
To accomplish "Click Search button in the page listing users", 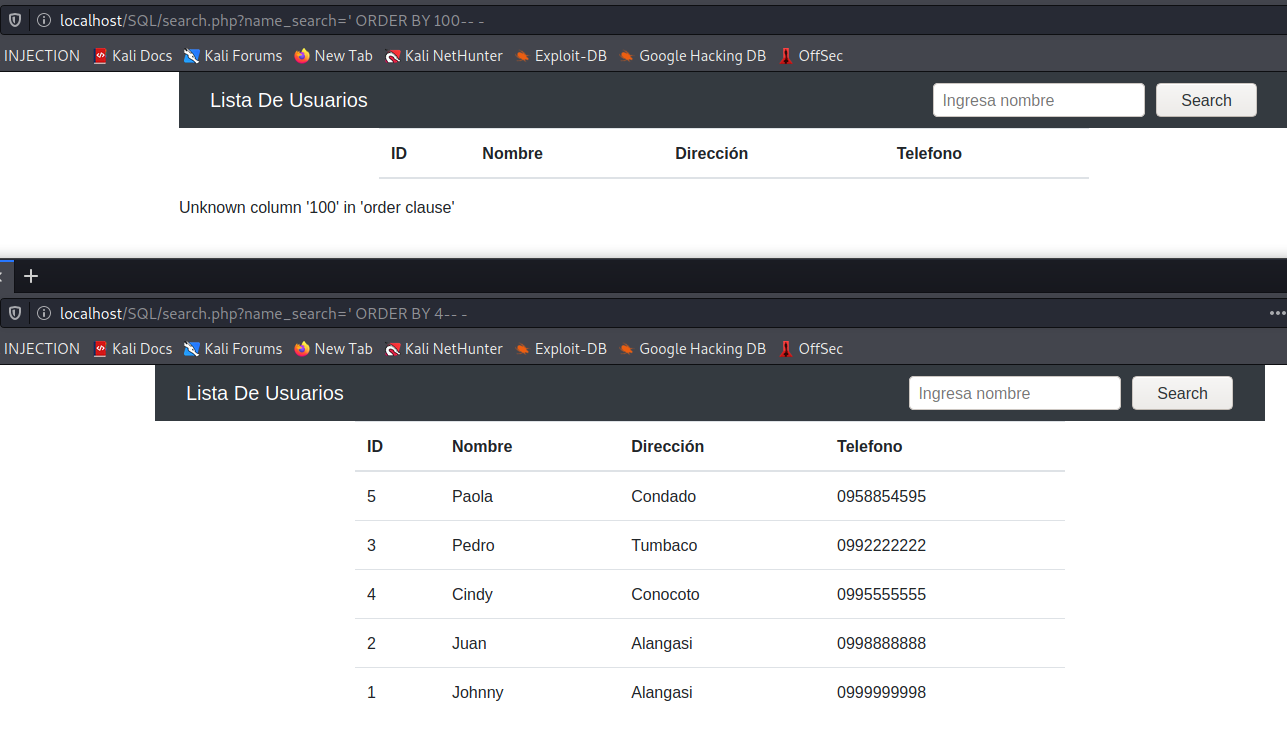I will [1182, 393].
